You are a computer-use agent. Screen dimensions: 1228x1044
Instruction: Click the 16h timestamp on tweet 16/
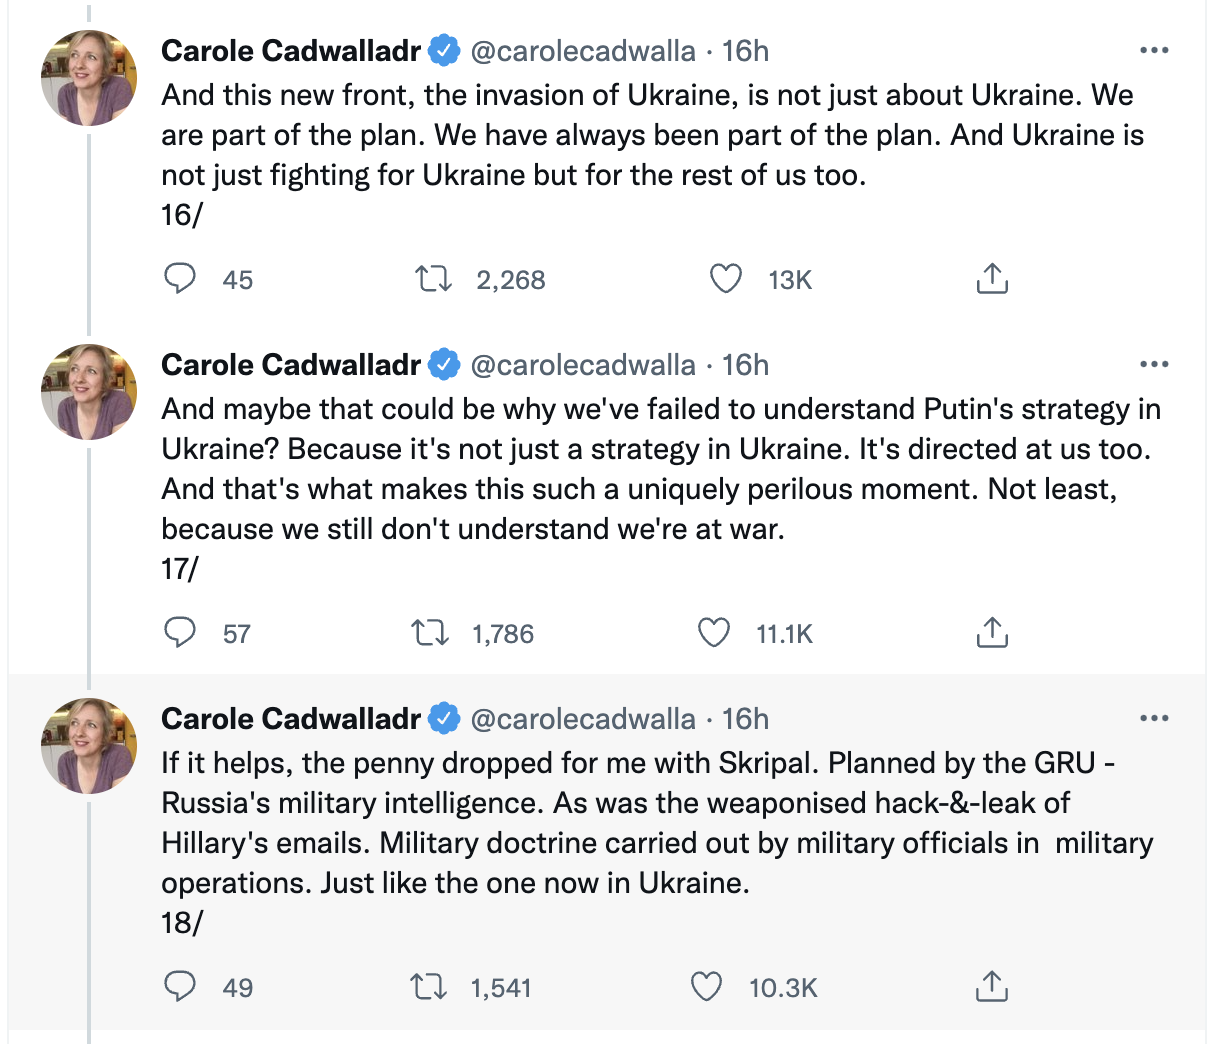pyautogui.click(x=746, y=51)
